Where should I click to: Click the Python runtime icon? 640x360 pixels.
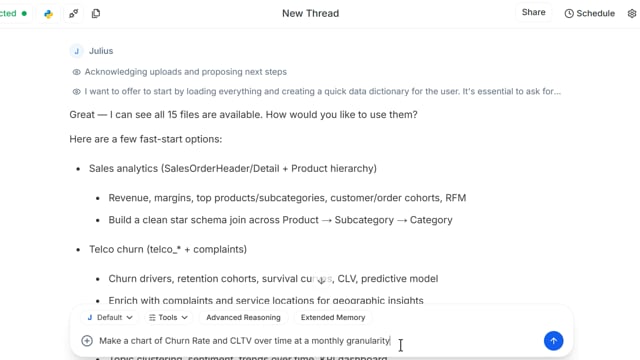[x=49, y=14]
